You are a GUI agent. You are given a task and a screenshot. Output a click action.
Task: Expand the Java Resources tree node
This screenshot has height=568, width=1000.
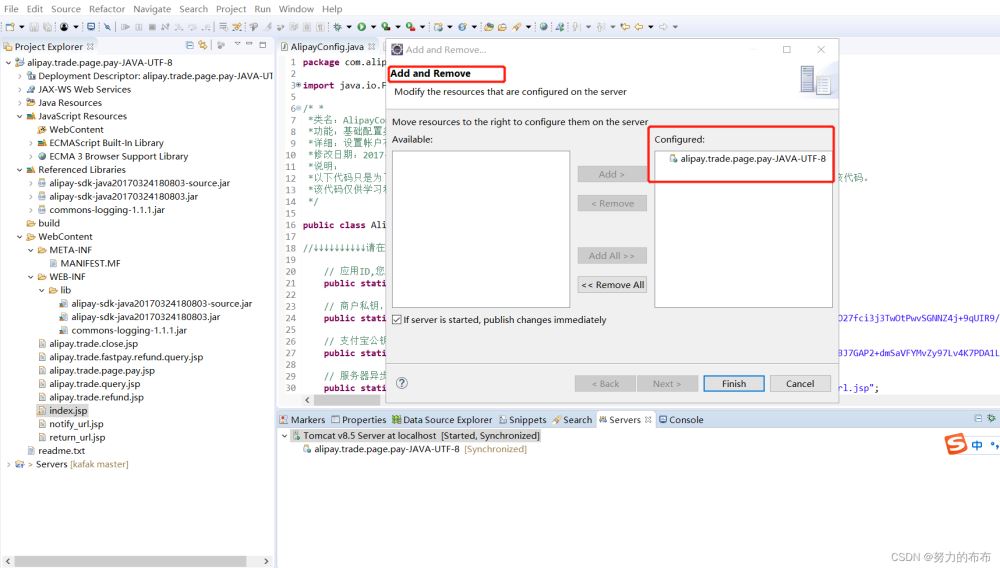click(20, 103)
